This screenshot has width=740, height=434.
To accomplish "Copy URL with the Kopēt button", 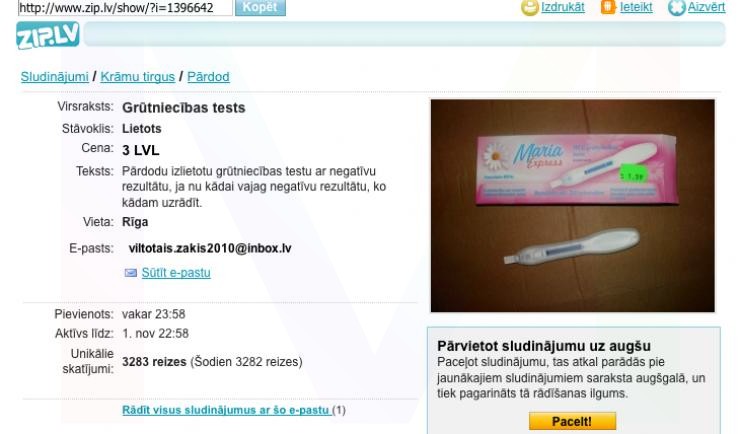I will [261, 7].
